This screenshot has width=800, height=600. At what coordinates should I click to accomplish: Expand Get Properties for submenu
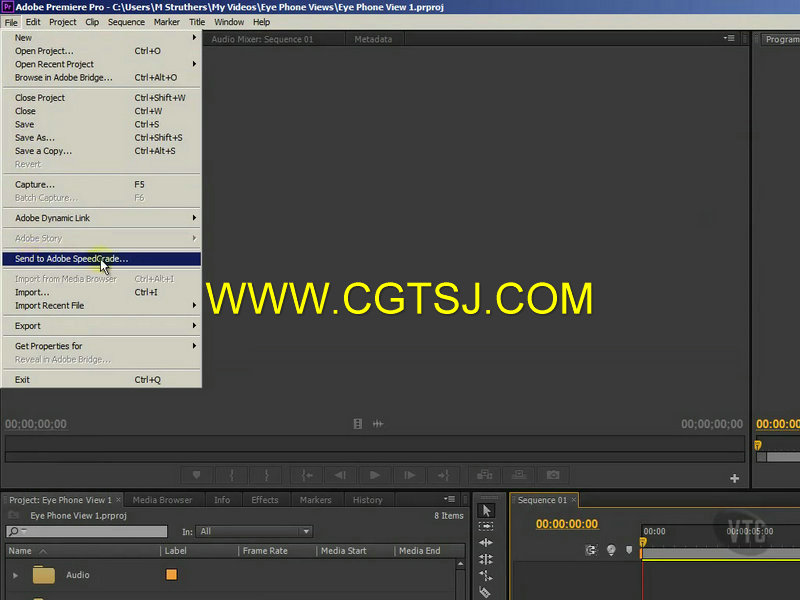tap(102, 346)
